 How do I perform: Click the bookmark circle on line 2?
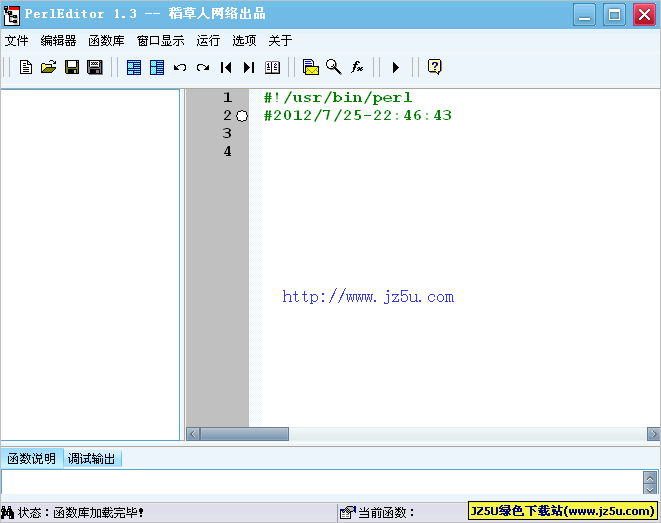242,116
